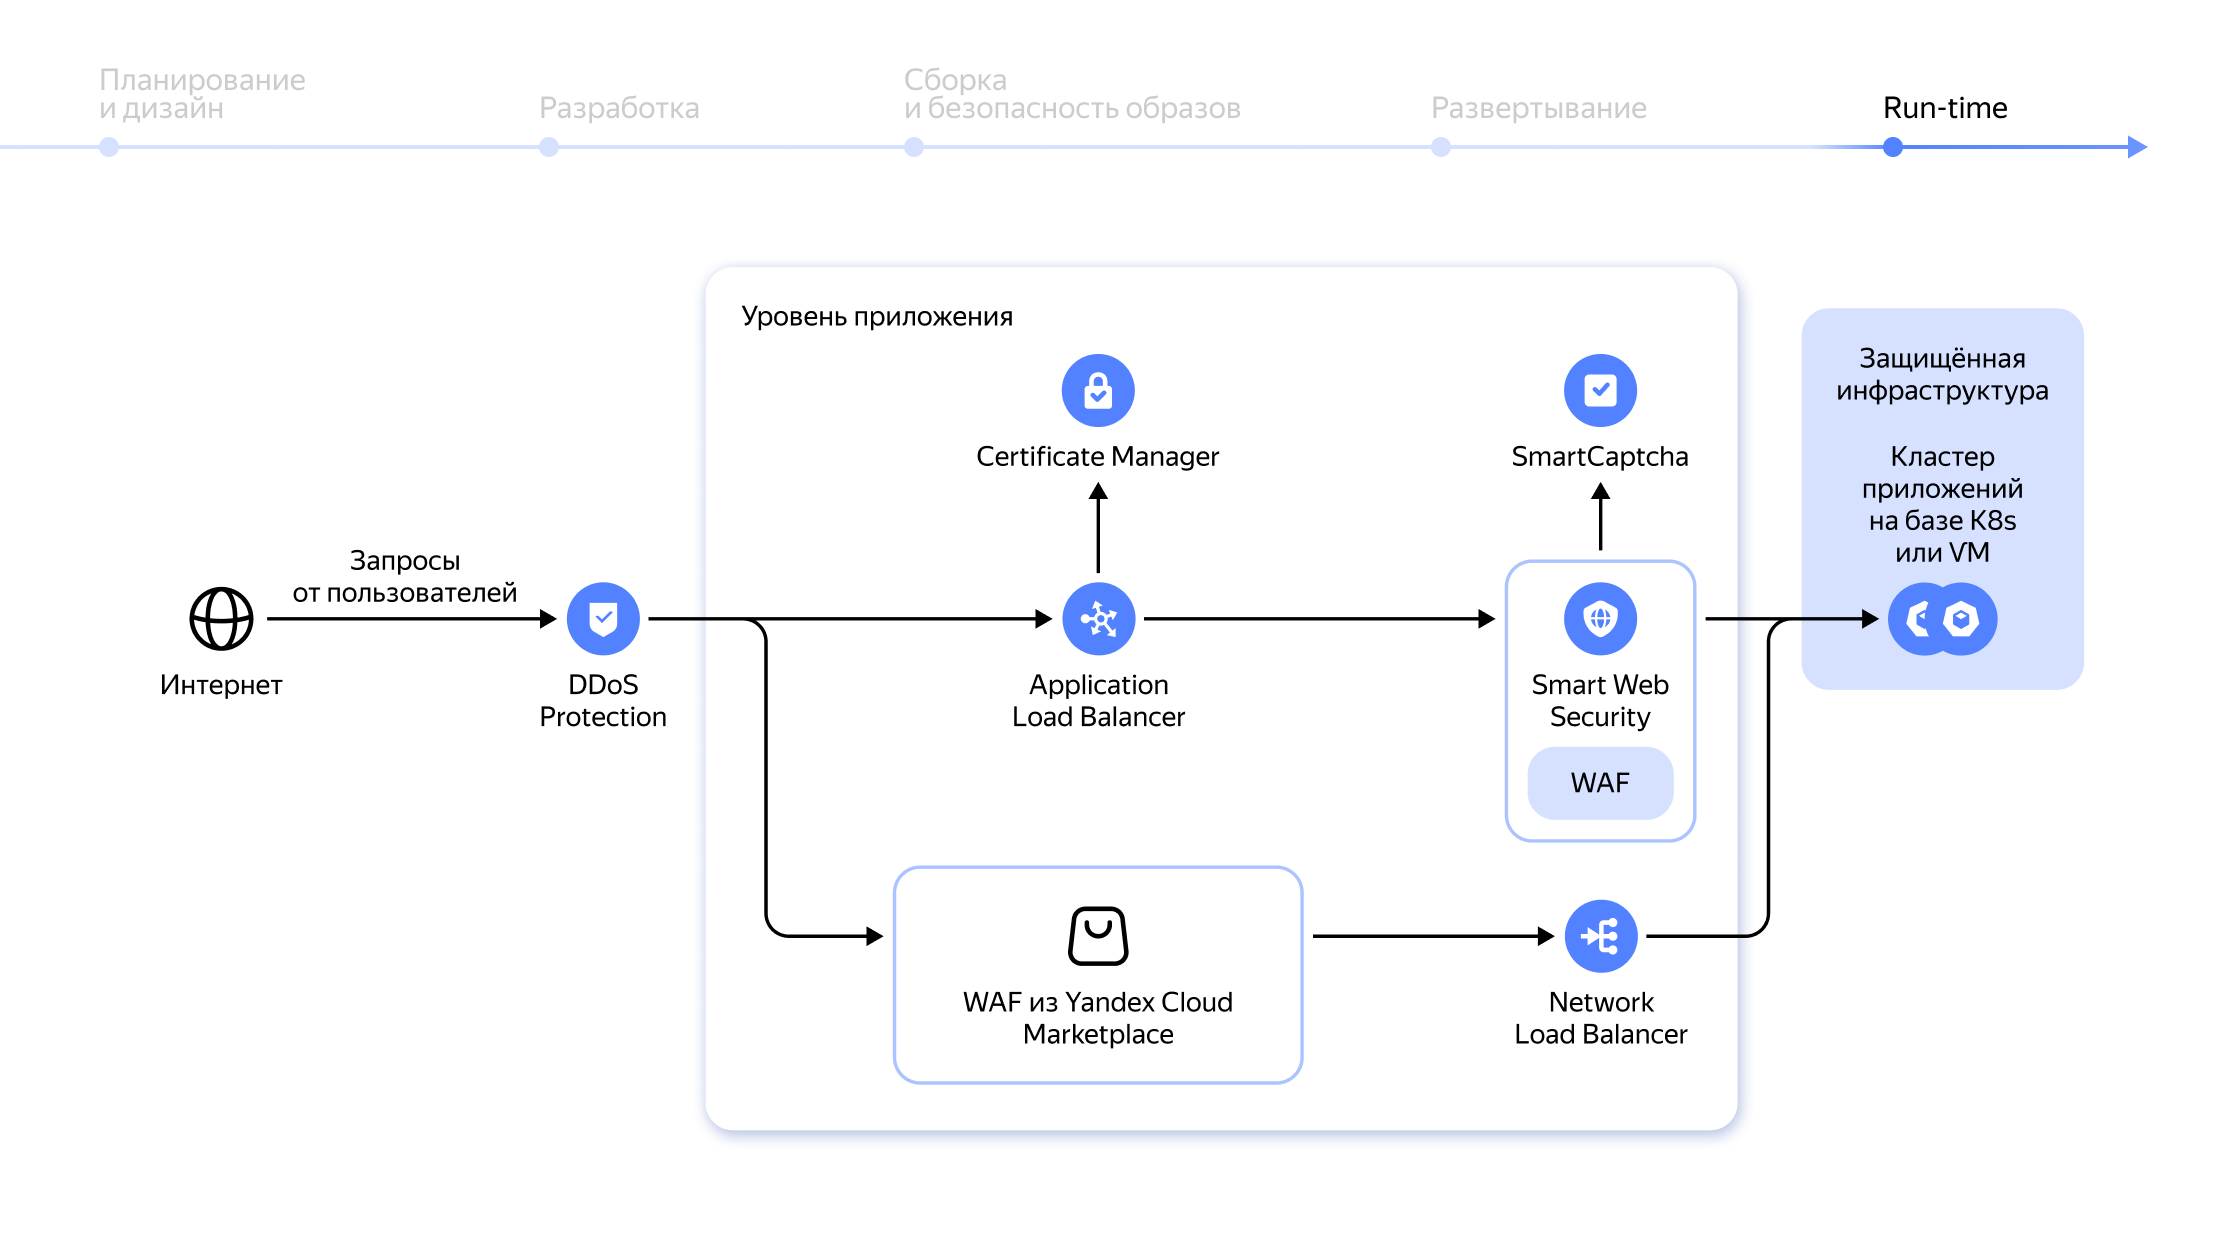Click the Сборка и безопасность образов label
2240x1260 pixels.
1072,94
